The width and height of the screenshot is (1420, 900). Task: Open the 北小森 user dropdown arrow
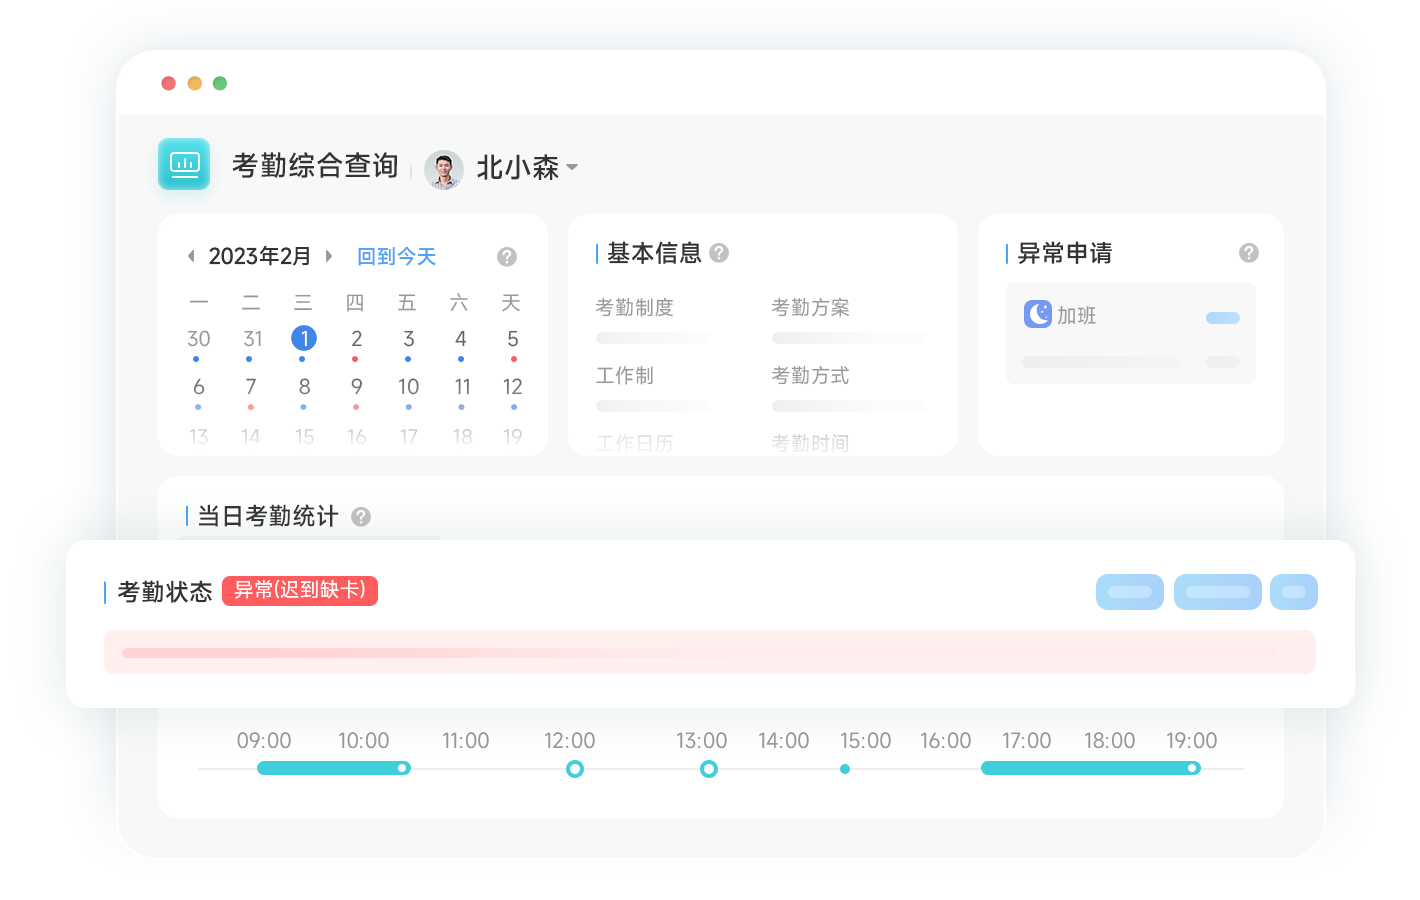coord(572,167)
